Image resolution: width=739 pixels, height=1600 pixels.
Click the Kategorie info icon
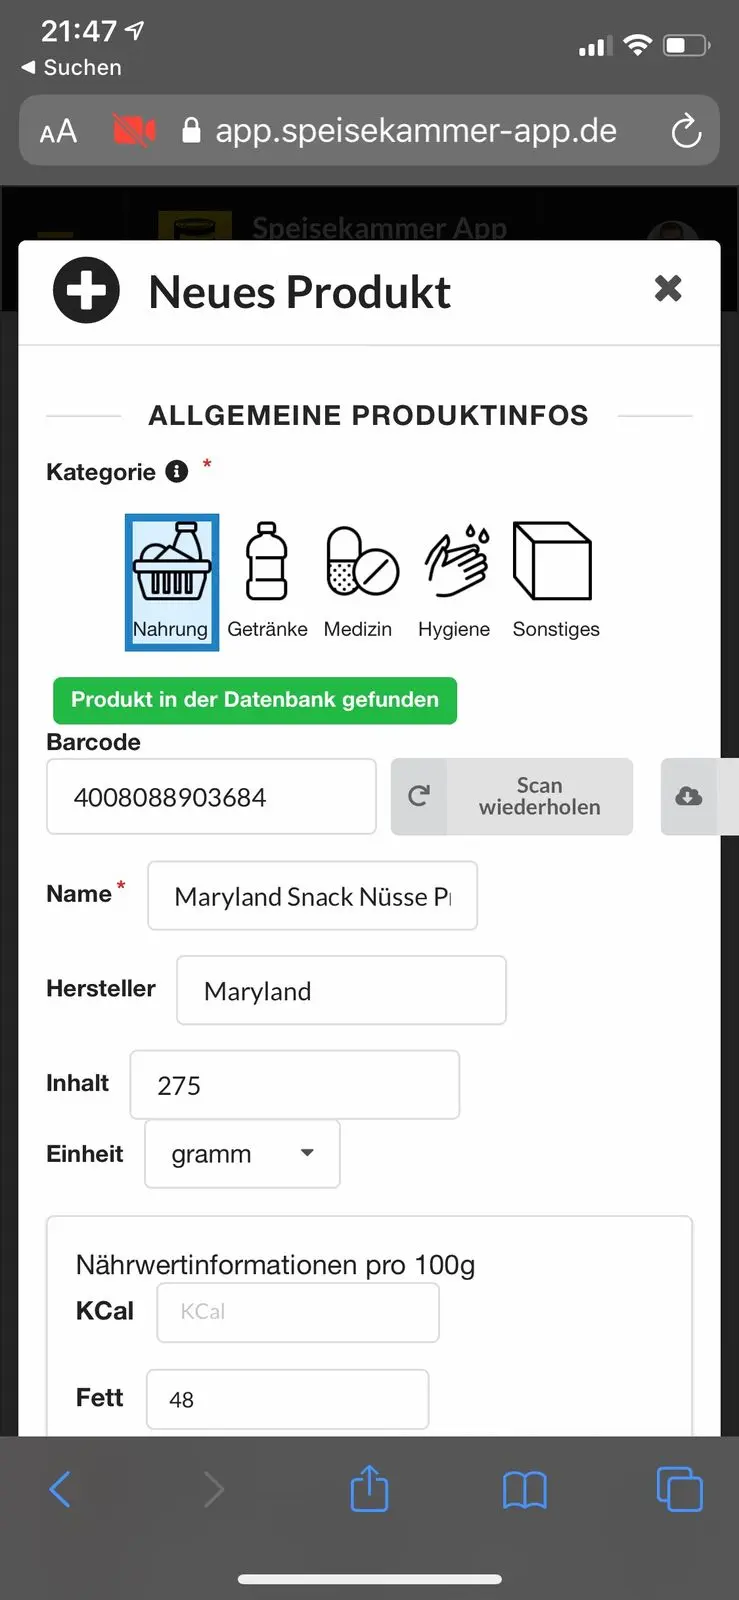177,471
